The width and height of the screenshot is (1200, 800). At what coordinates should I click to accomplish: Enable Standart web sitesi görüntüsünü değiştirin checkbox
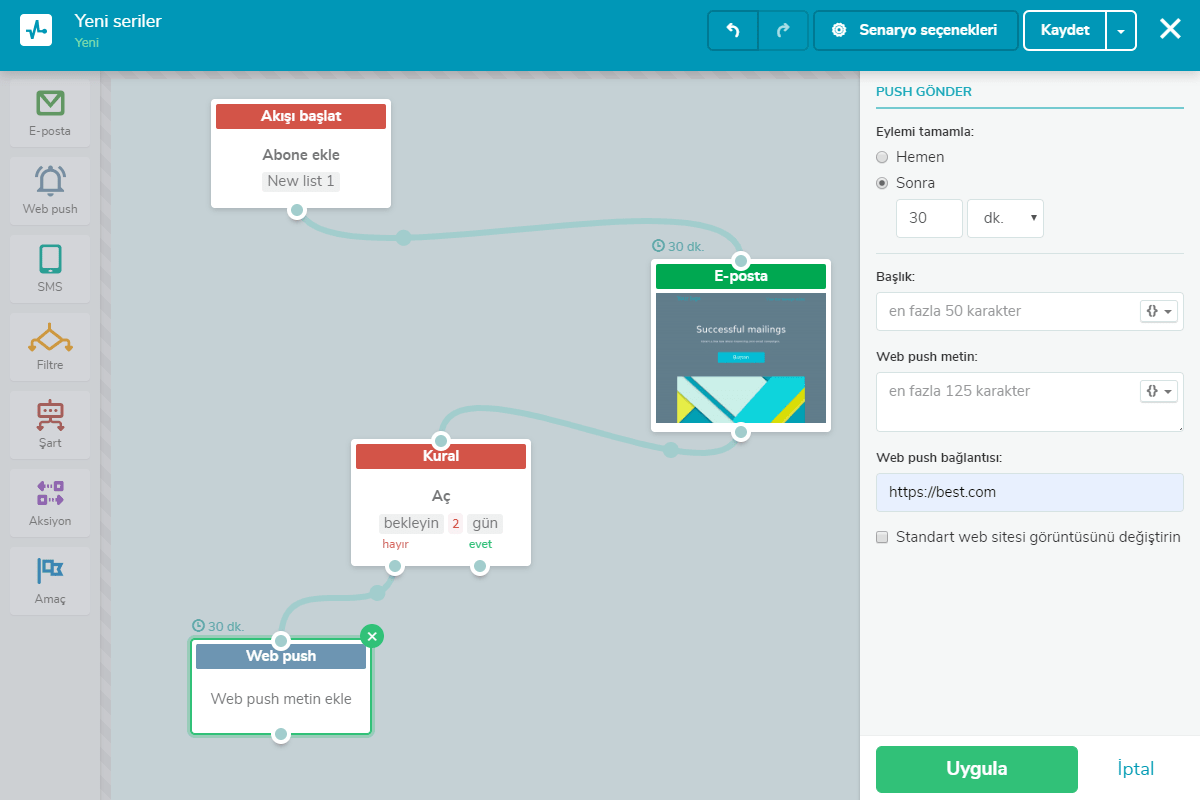(x=882, y=537)
